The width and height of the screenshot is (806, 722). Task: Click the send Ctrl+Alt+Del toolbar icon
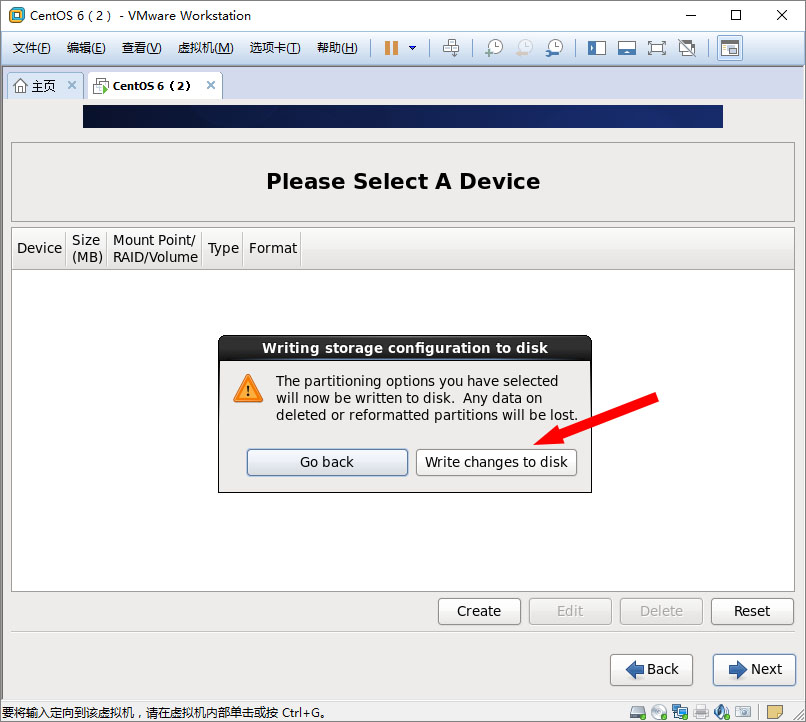click(451, 48)
